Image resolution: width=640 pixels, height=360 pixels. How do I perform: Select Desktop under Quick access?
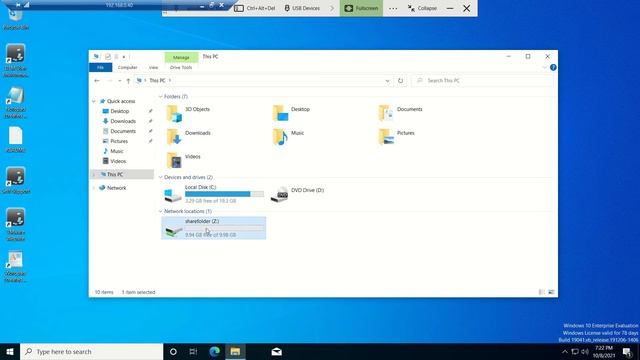tap(120, 111)
